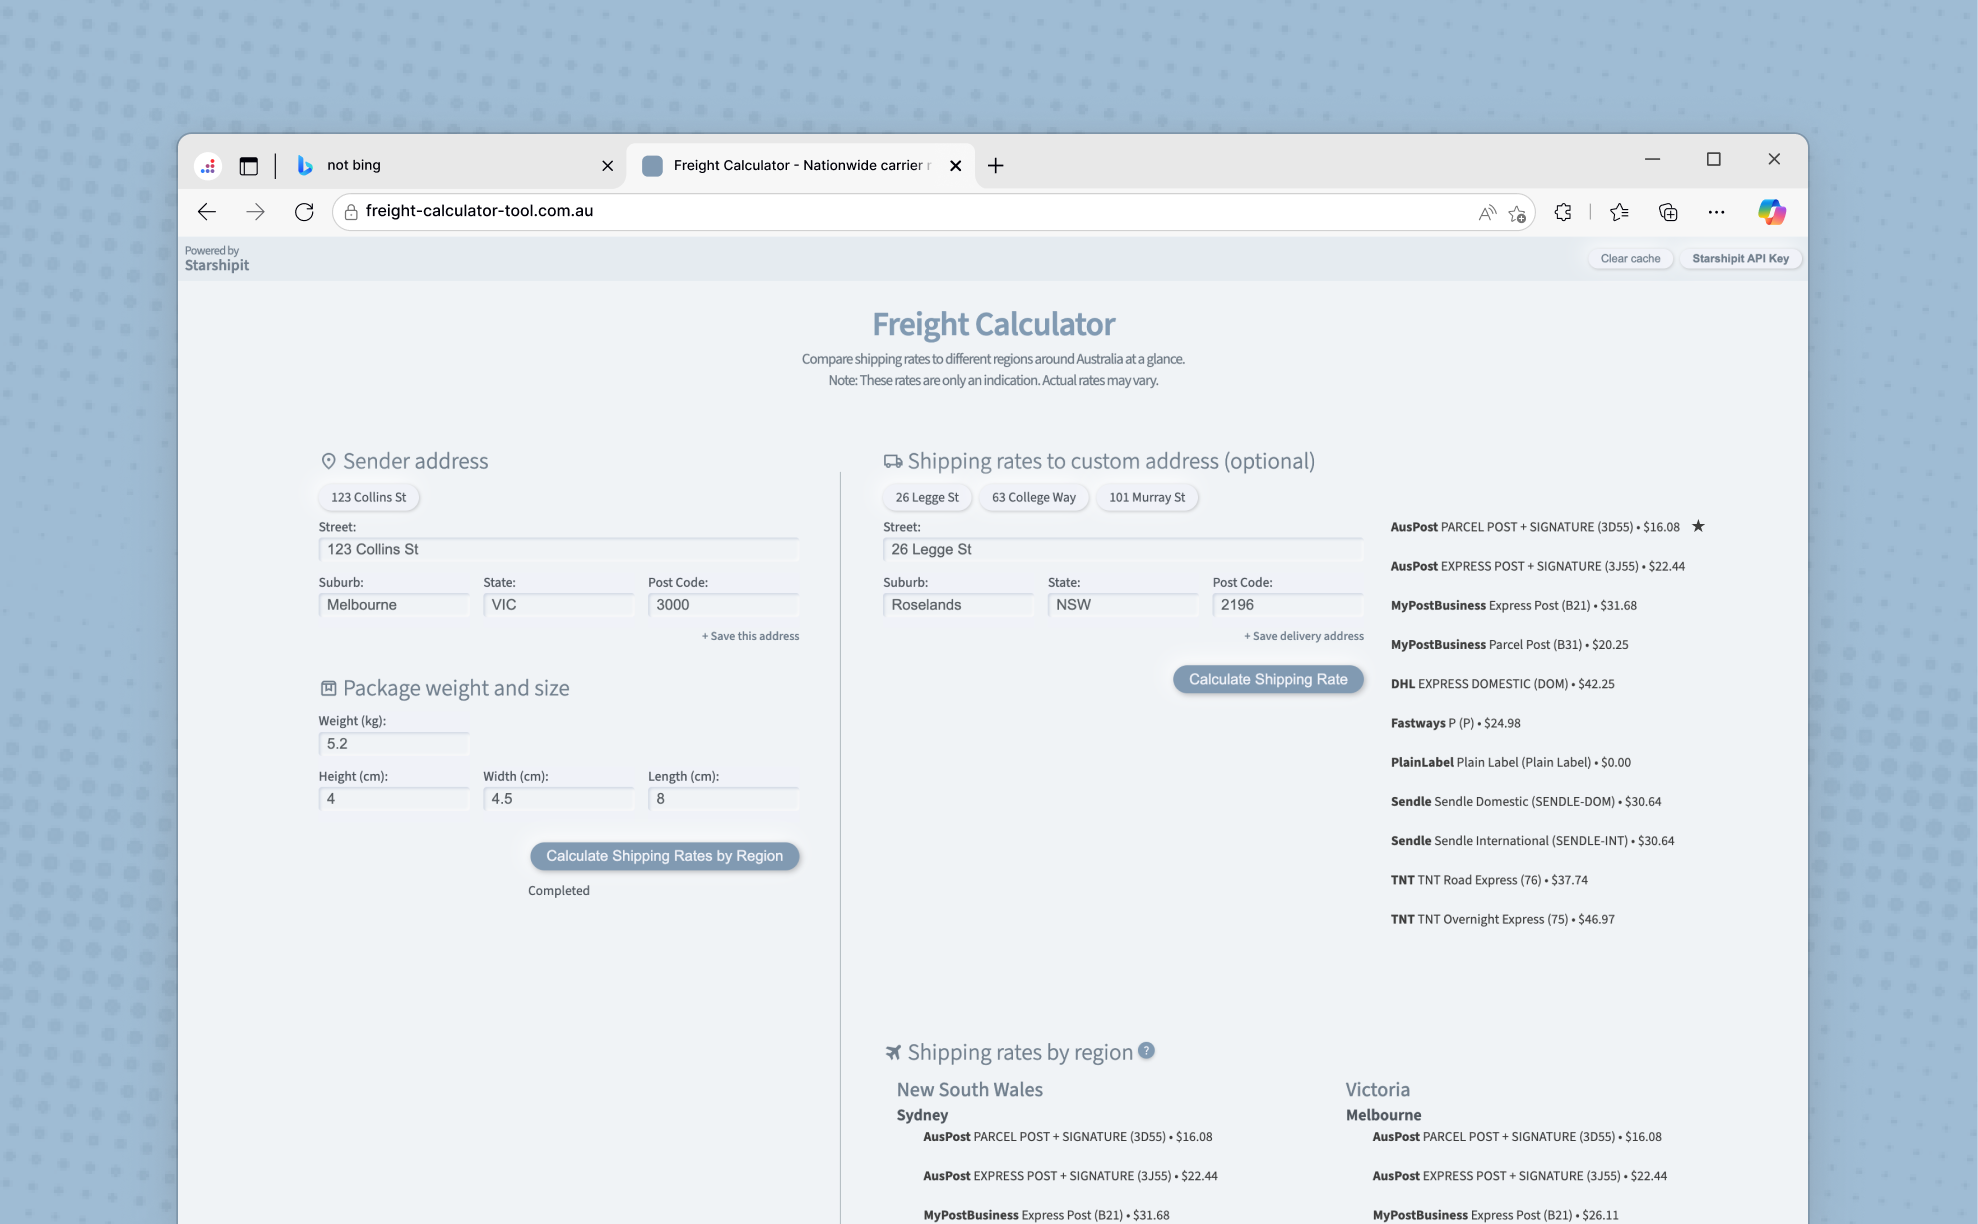The height and width of the screenshot is (1224, 1978).
Task: Click the location pin icon by Sender address
Action: pyautogui.click(x=328, y=461)
